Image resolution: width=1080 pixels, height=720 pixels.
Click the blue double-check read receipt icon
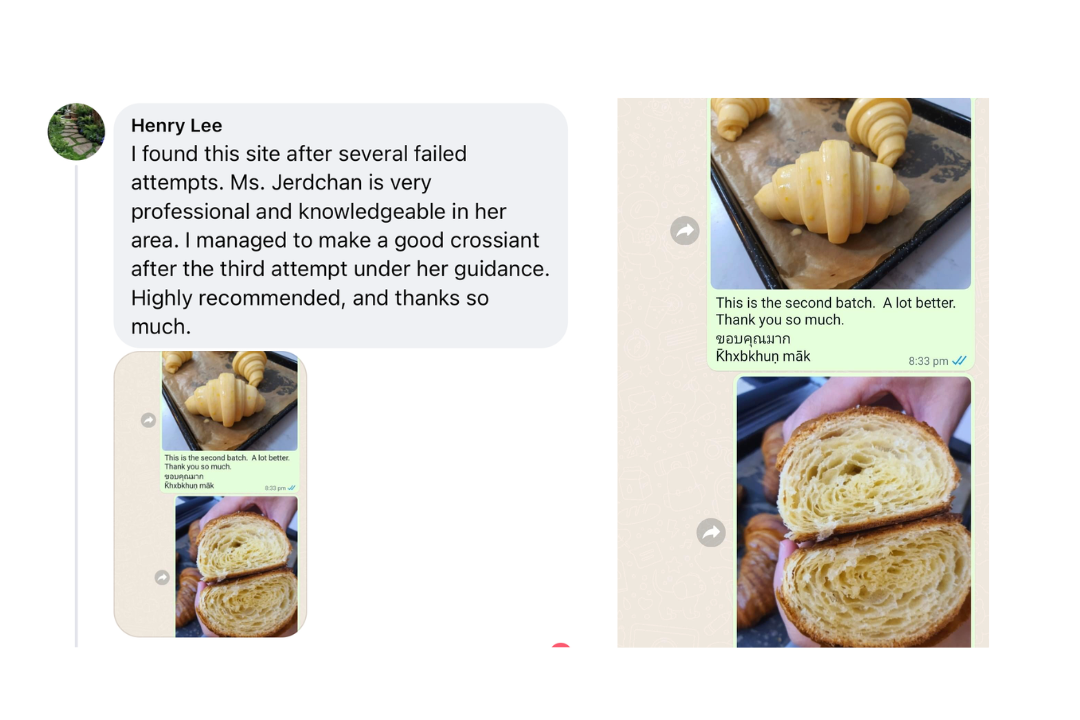point(959,360)
